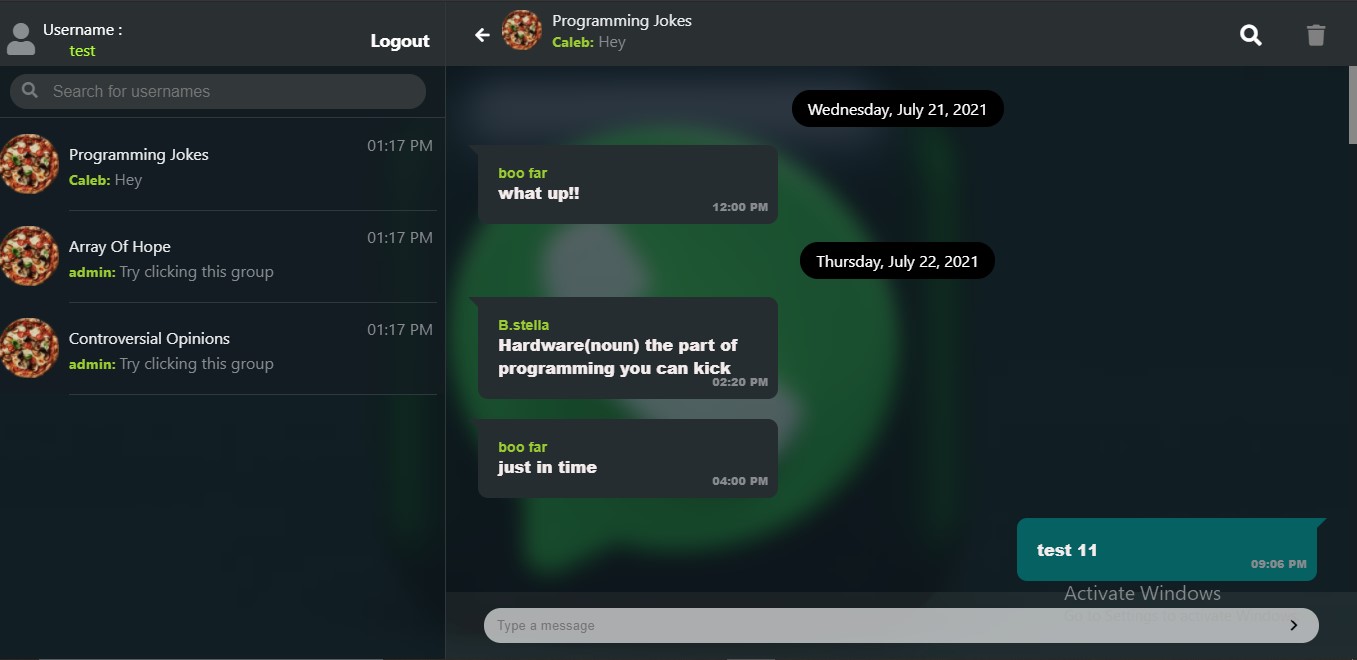This screenshot has height=660, width=1357.
Task: Click the back arrow in chat header
Action: coord(482,35)
